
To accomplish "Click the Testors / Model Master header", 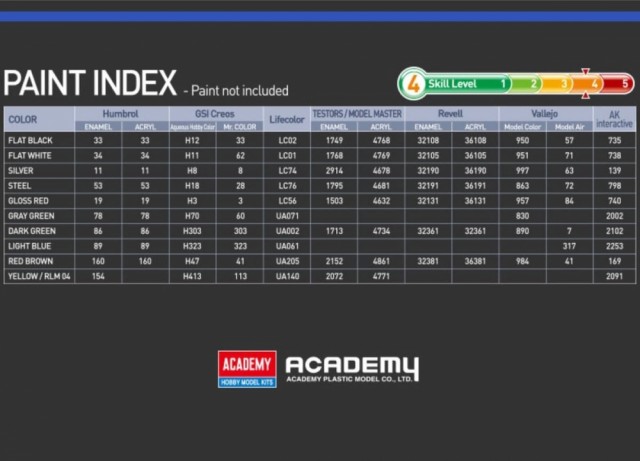I will click(357, 114).
